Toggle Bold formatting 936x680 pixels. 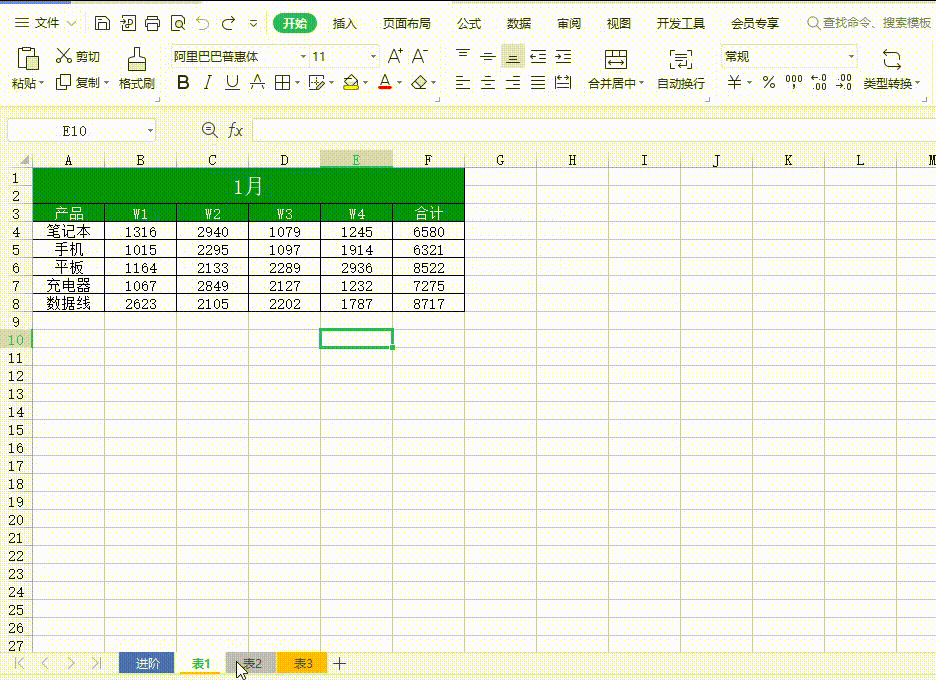(x=183, y=82)
